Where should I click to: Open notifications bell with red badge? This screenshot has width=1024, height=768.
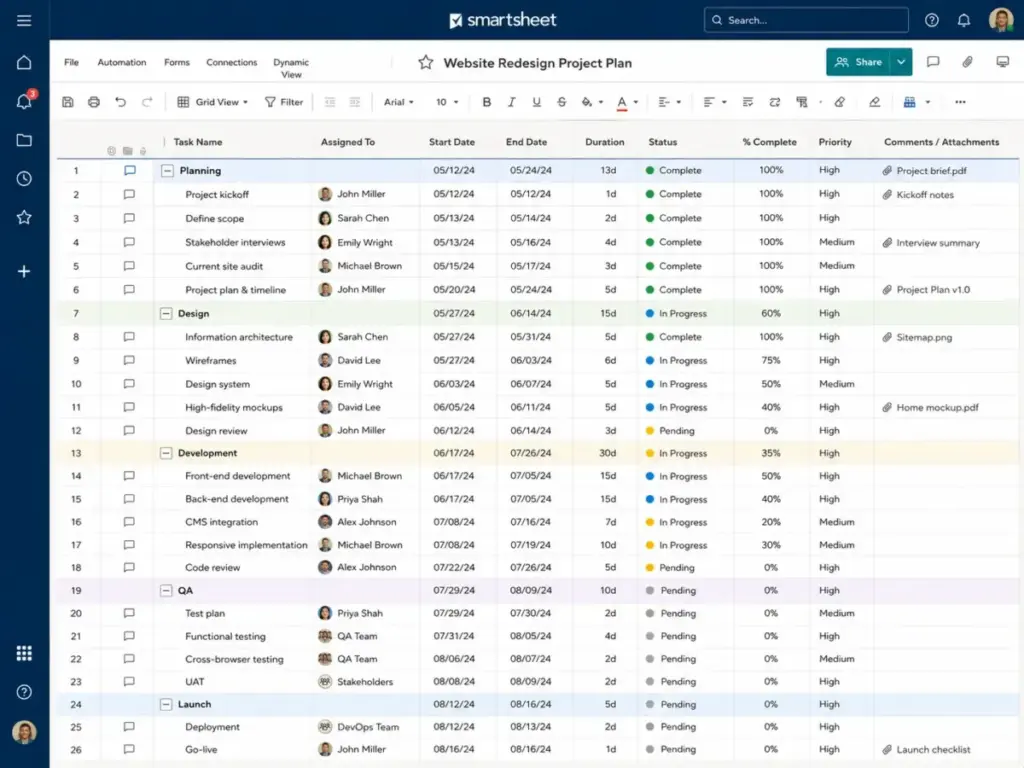[x=25, y=101]
